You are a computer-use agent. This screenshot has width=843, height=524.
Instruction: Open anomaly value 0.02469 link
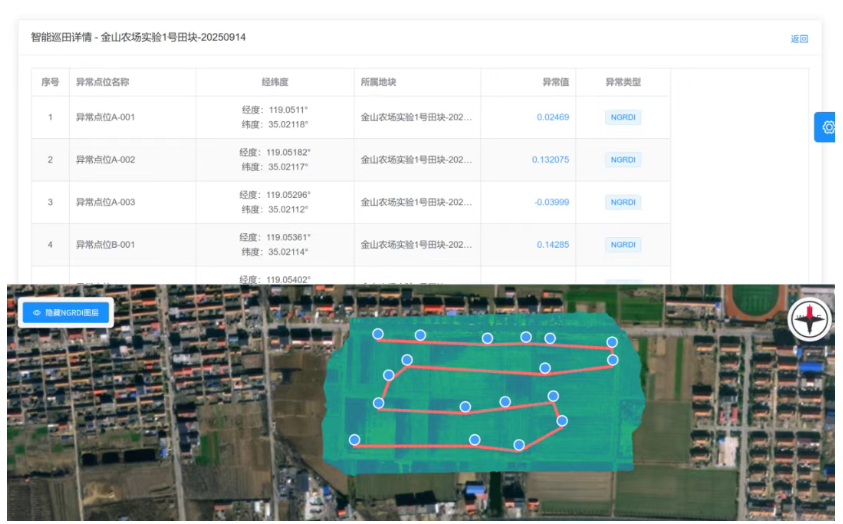coord(552,117)
